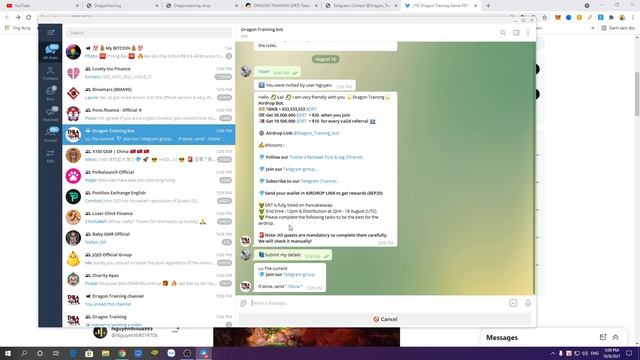Open the chat three-dot options menu
Viewport: 640px width, 360px height.
pyautogui.click(x=528, y=33)
